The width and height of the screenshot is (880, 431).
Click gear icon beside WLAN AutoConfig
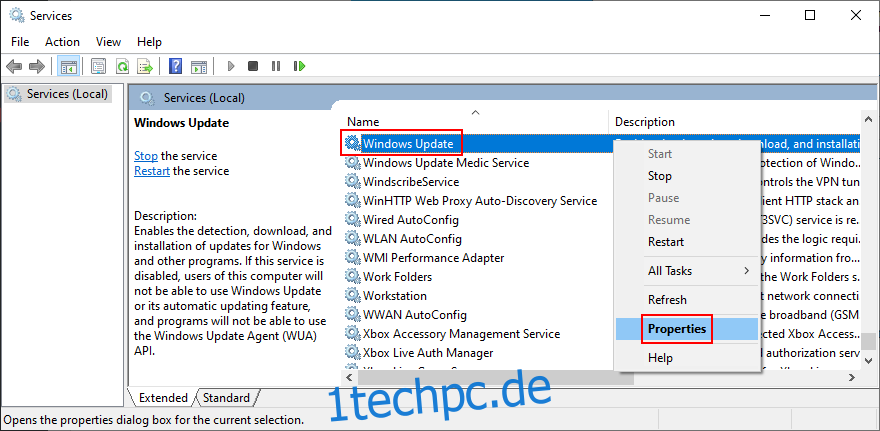[x=352, y=239]
